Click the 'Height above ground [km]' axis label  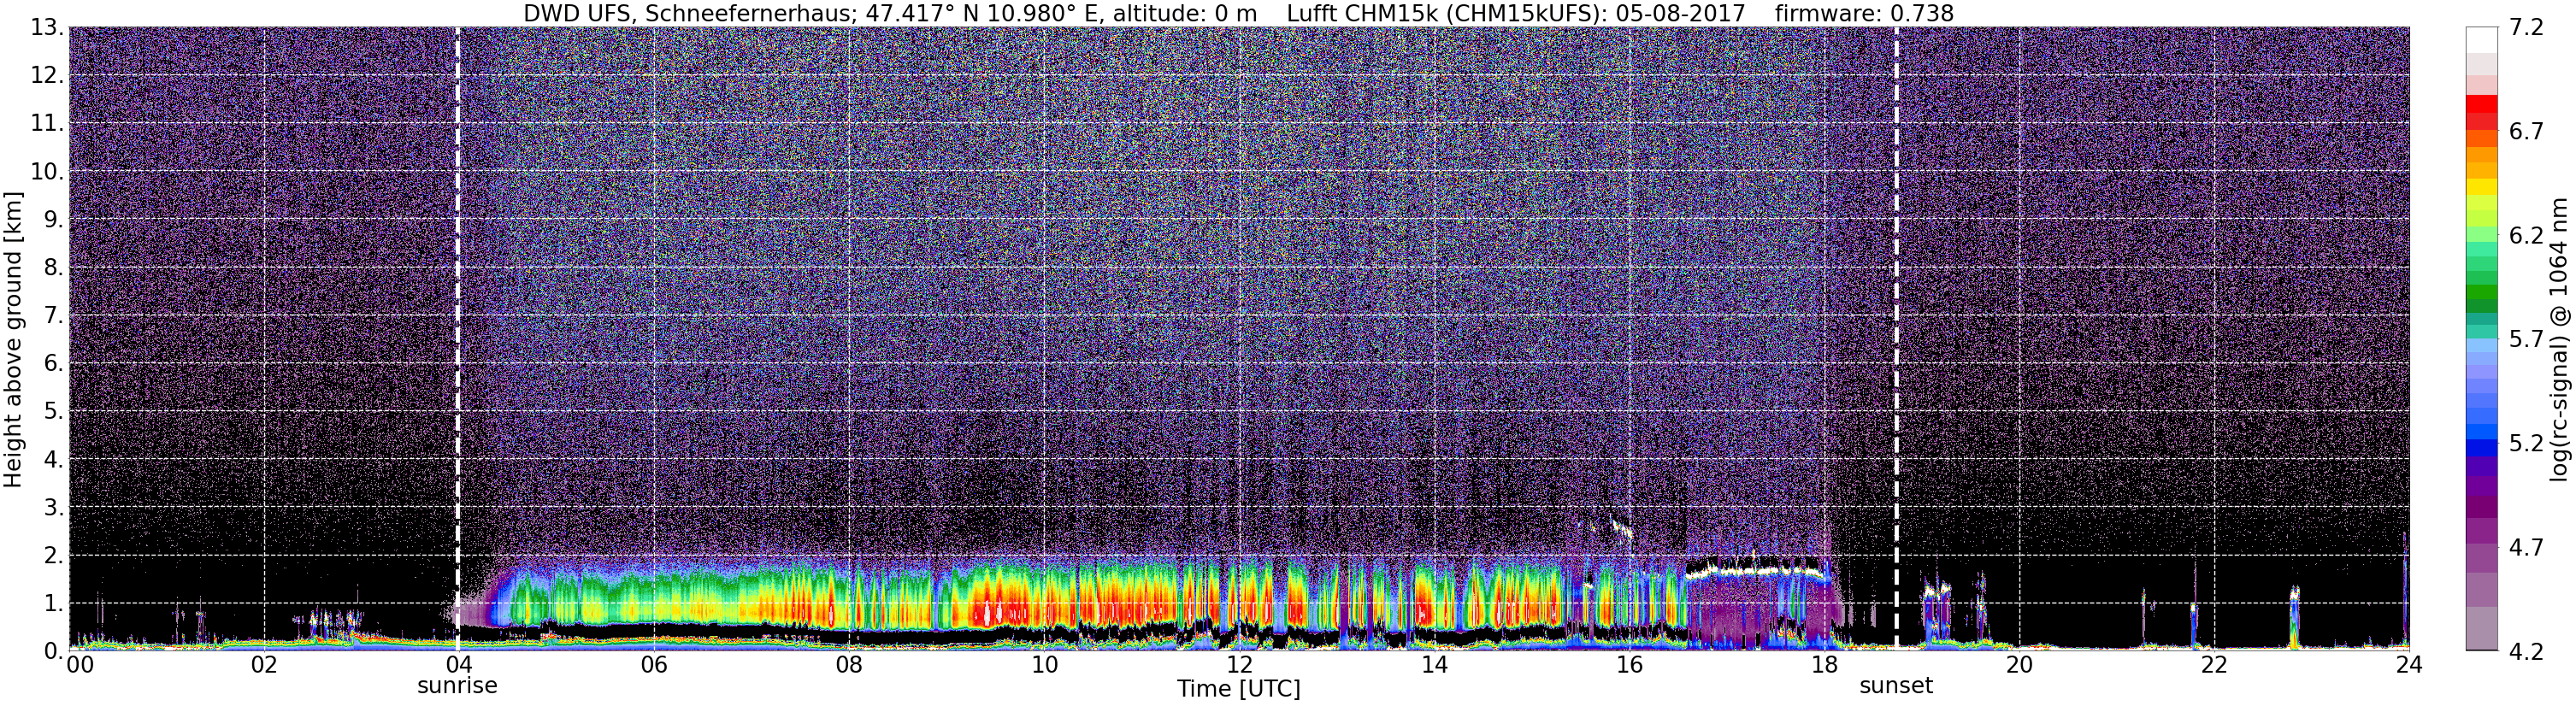point(13,339)
